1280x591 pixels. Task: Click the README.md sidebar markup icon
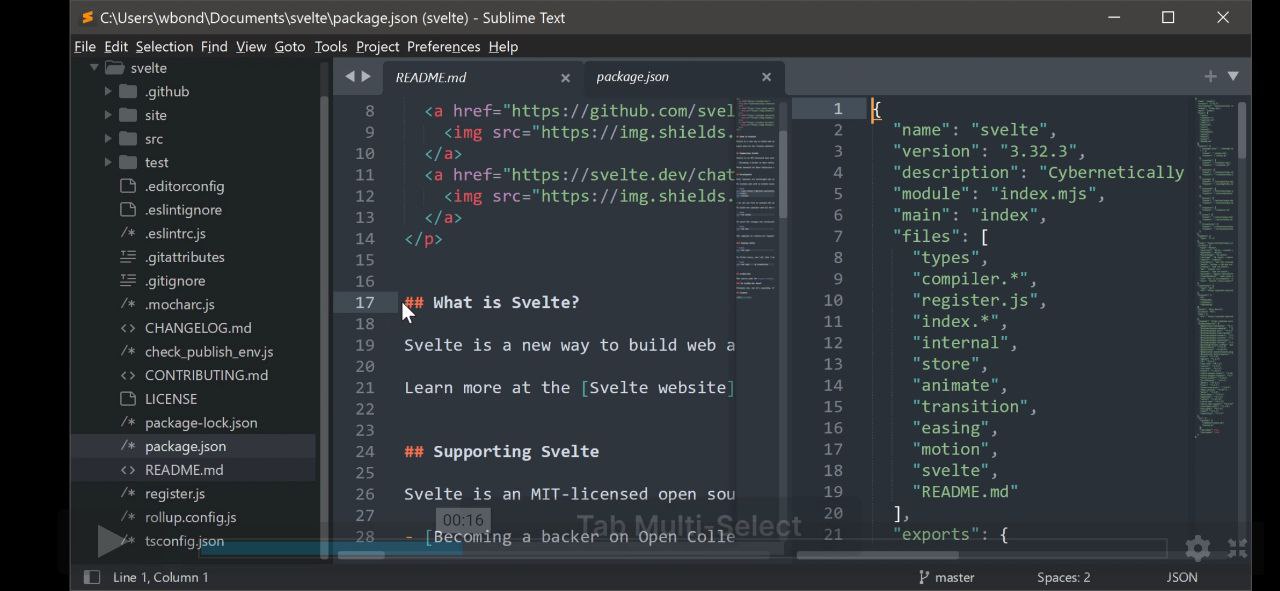128,470
